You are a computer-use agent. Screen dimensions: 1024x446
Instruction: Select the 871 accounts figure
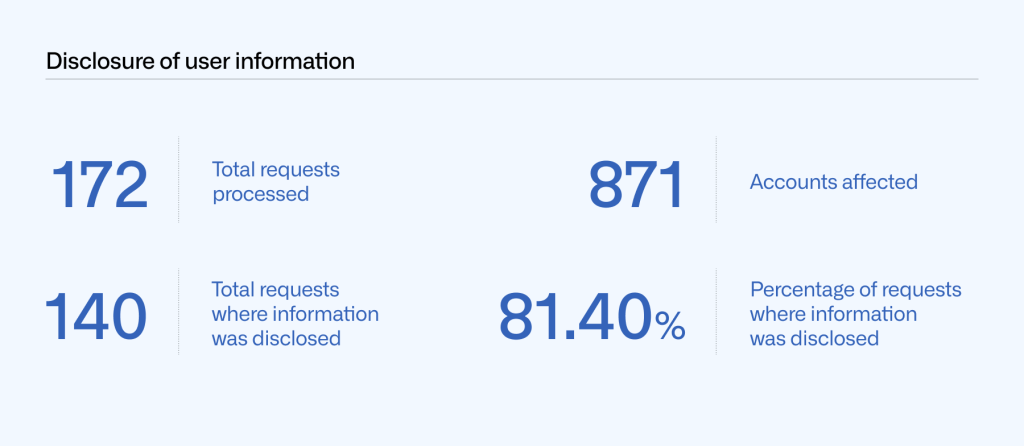636,183
